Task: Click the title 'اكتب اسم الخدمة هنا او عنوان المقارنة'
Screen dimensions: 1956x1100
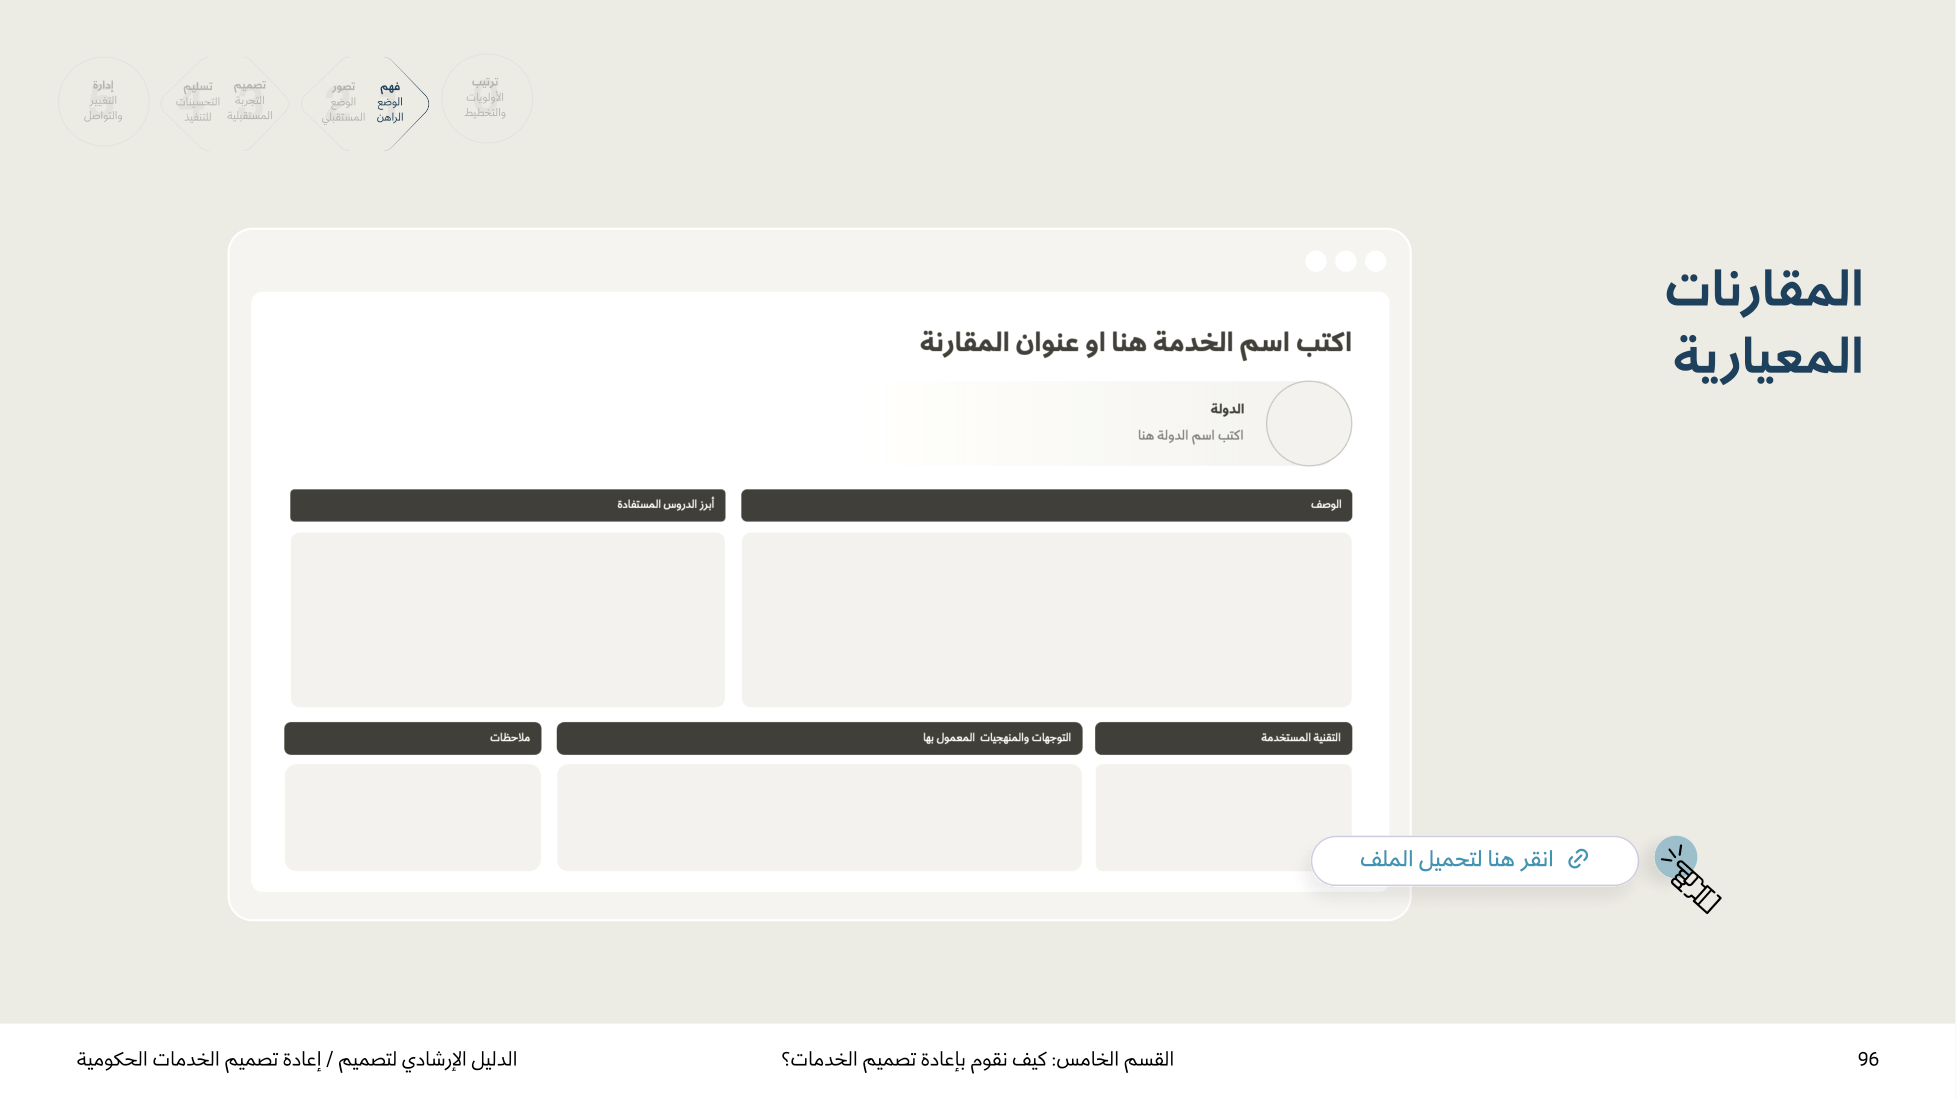Action: (x=1135, y=343)
